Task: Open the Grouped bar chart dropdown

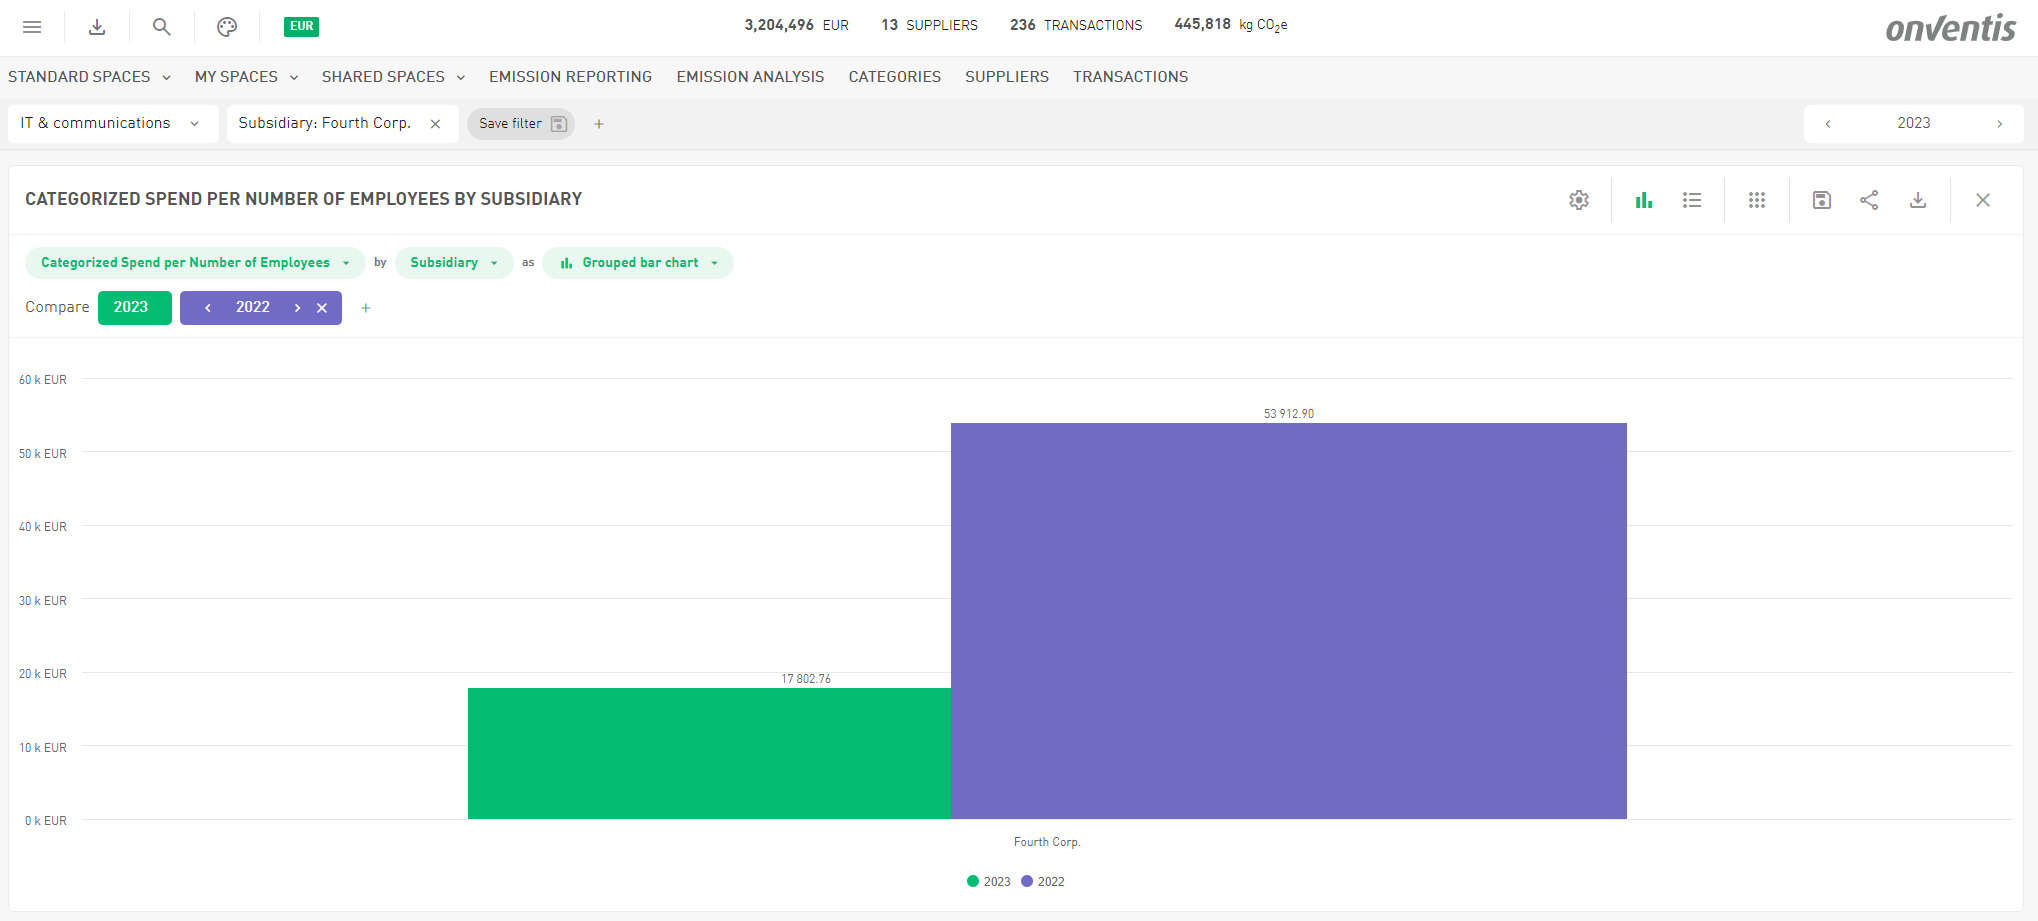Action: tap(638, 263)
